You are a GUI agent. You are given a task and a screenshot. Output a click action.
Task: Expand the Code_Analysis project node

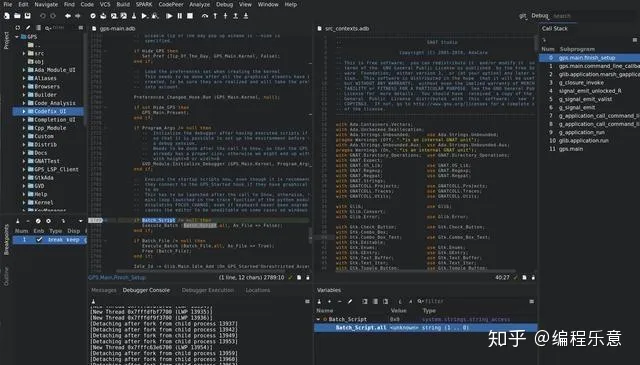click(24, 103)
